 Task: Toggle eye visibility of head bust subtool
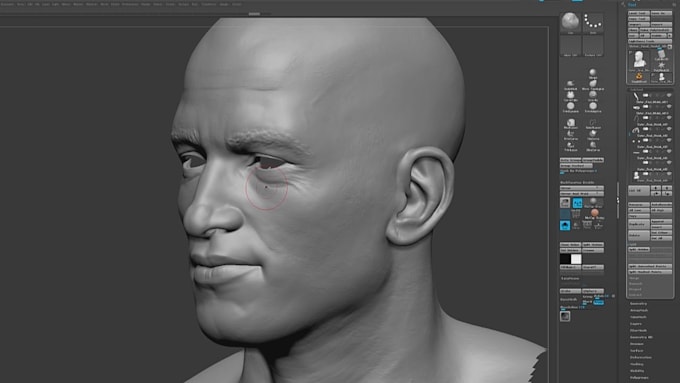669,174
